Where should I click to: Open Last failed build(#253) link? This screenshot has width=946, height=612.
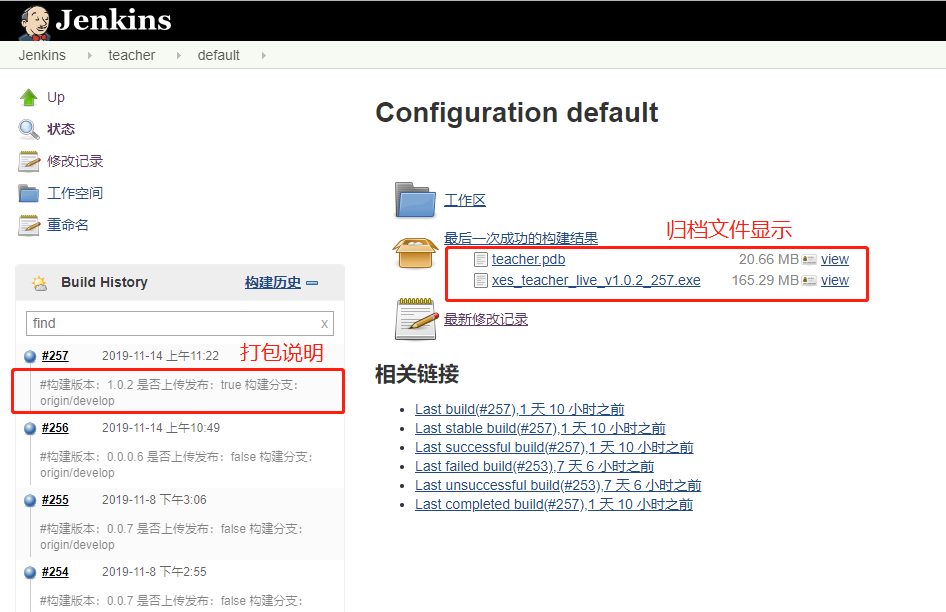pos(535,467)
